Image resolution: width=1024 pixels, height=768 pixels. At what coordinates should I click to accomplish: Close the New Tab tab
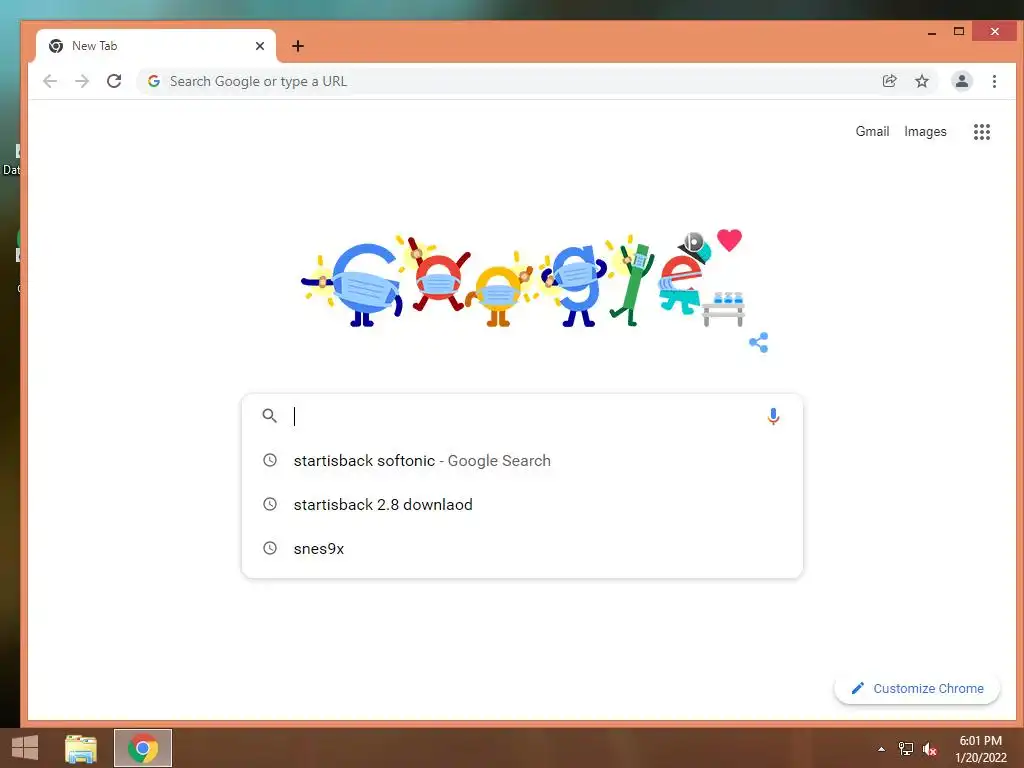coord(260,46)
